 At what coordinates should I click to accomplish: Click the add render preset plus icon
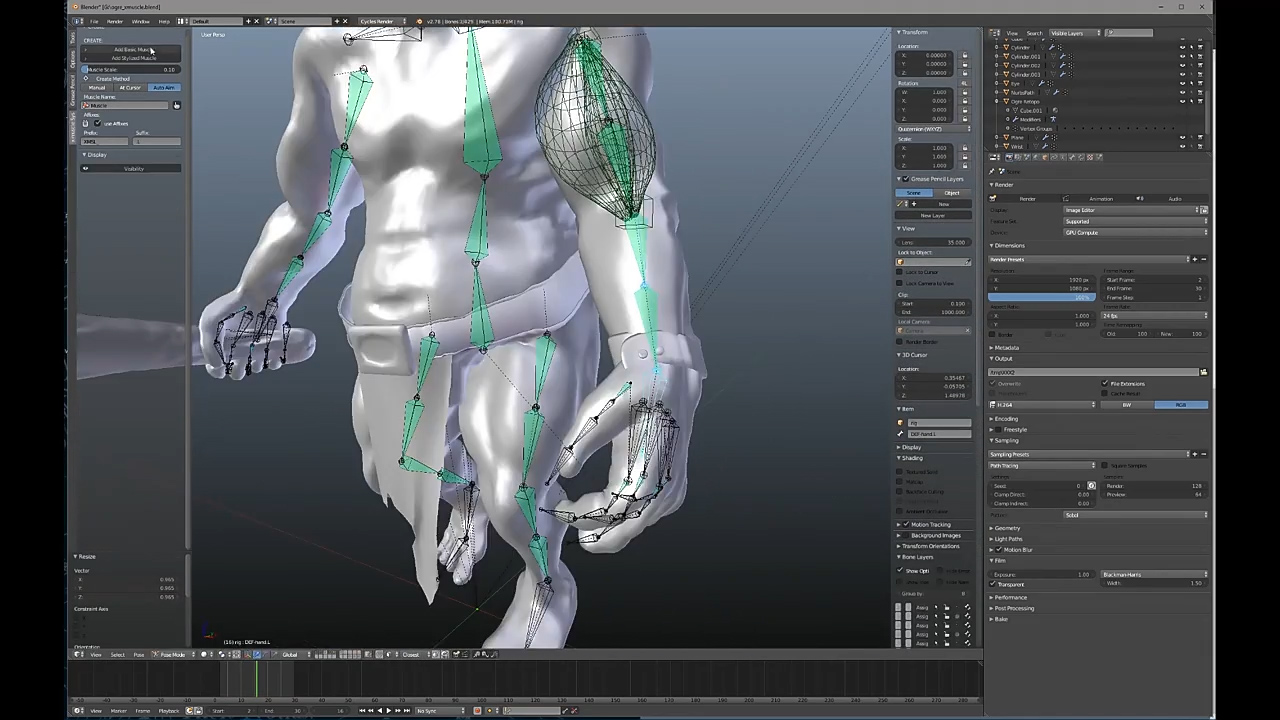1194,259
